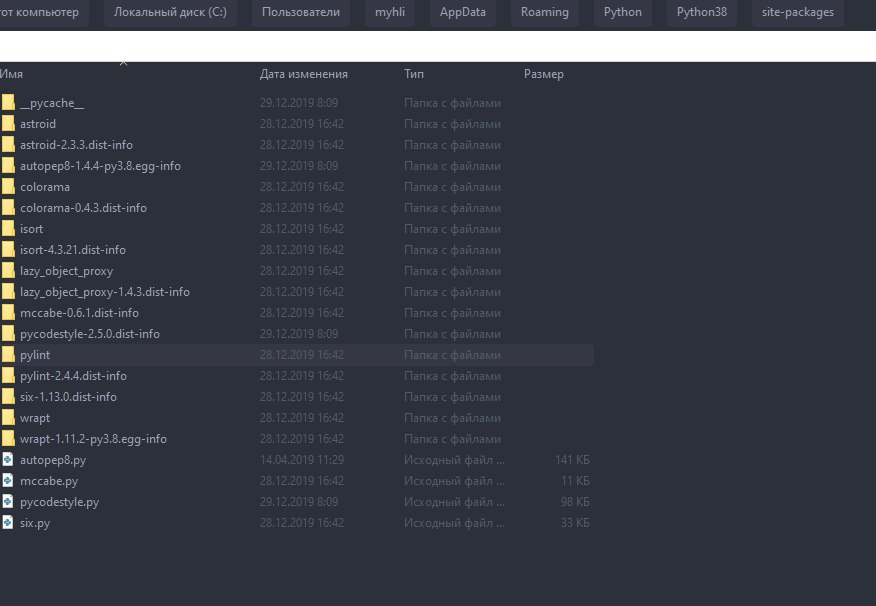Select lazy_object_proxy-1.4.3.dist-info folder icon
The height and width of the screenshot is (606, 876).
pyautogui.click(x=8, y=292)
